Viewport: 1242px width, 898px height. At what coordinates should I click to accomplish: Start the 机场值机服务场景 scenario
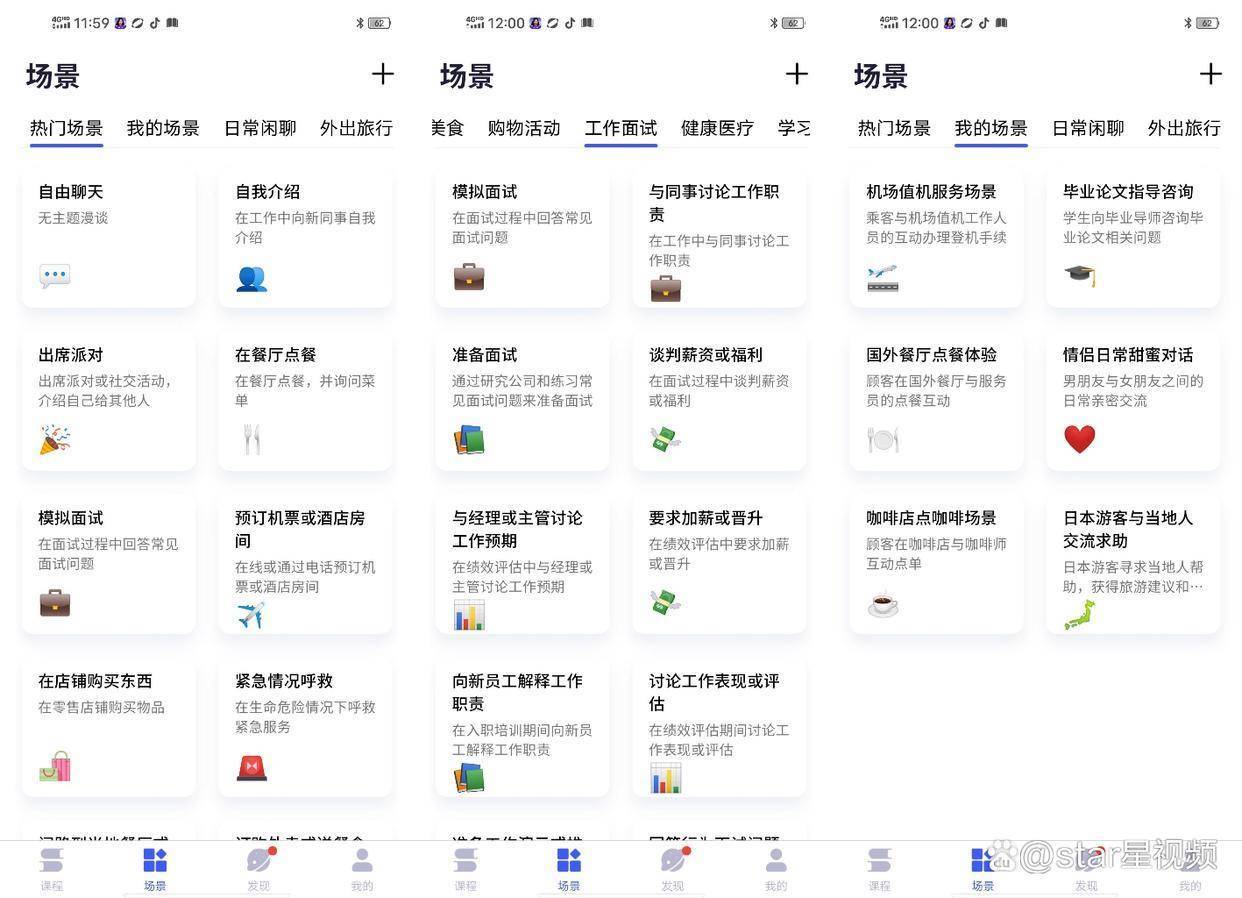click(936, 237)
